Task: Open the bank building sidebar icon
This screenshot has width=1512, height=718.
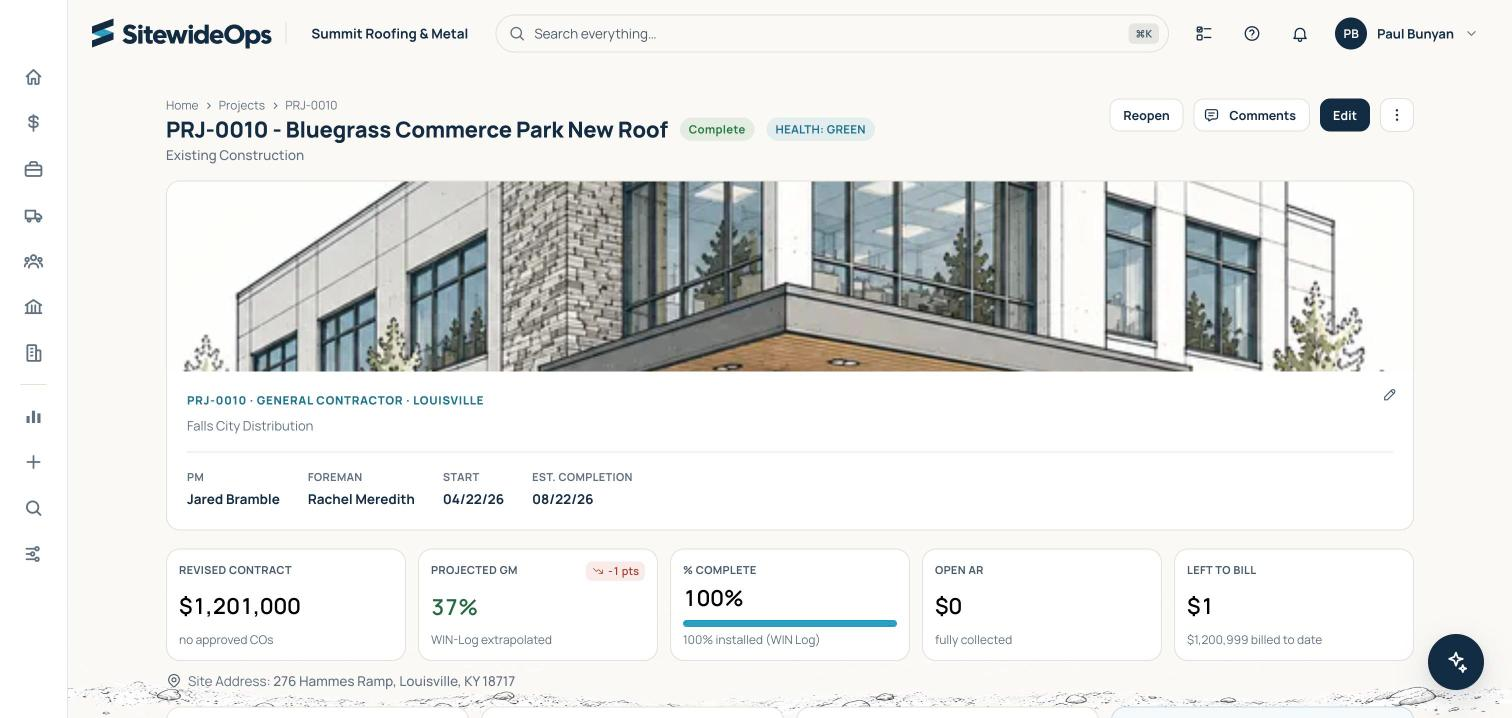Action: 33,307
